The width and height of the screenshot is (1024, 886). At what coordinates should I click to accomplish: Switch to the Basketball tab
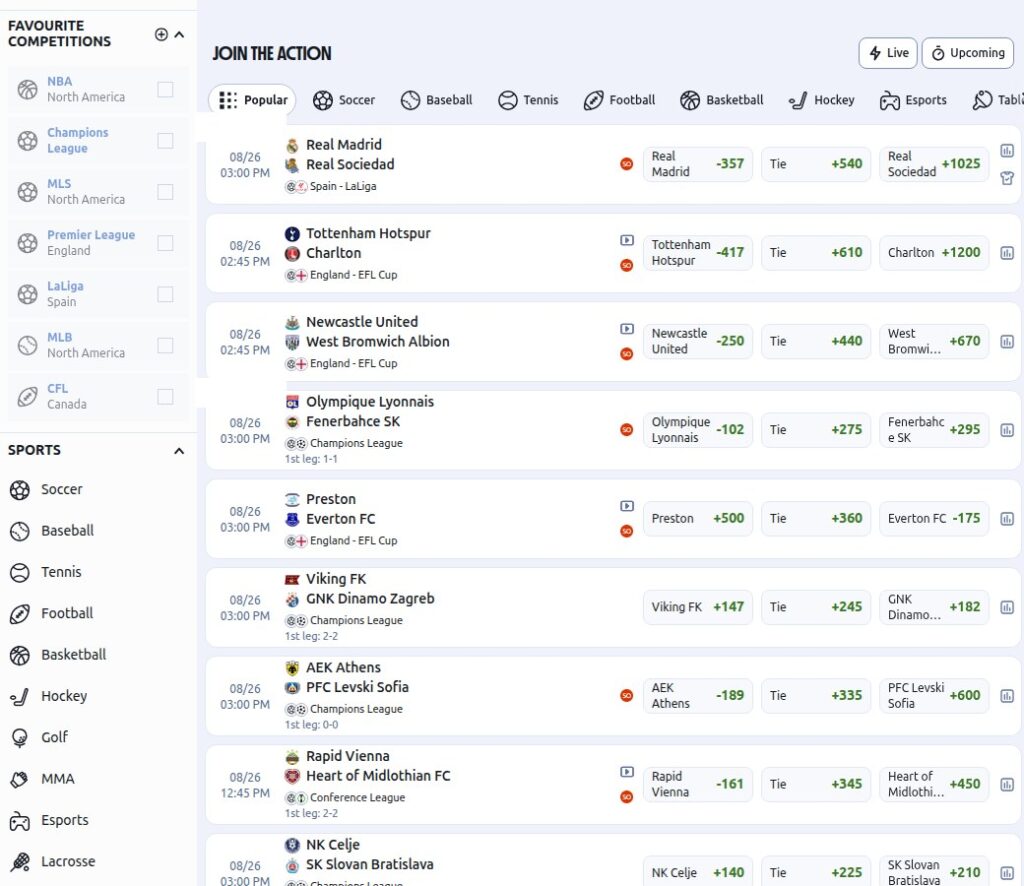pyautogui.click(x=721, y=100)
